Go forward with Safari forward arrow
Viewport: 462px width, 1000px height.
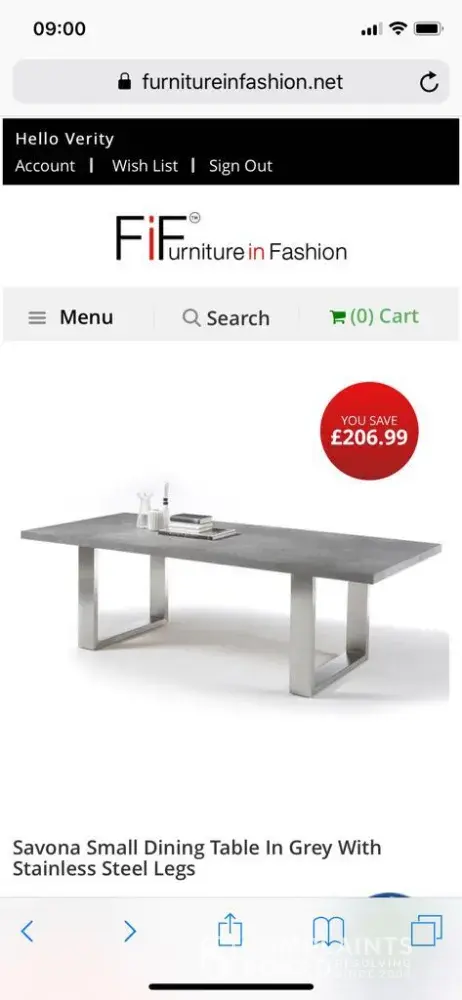point(130,931)
